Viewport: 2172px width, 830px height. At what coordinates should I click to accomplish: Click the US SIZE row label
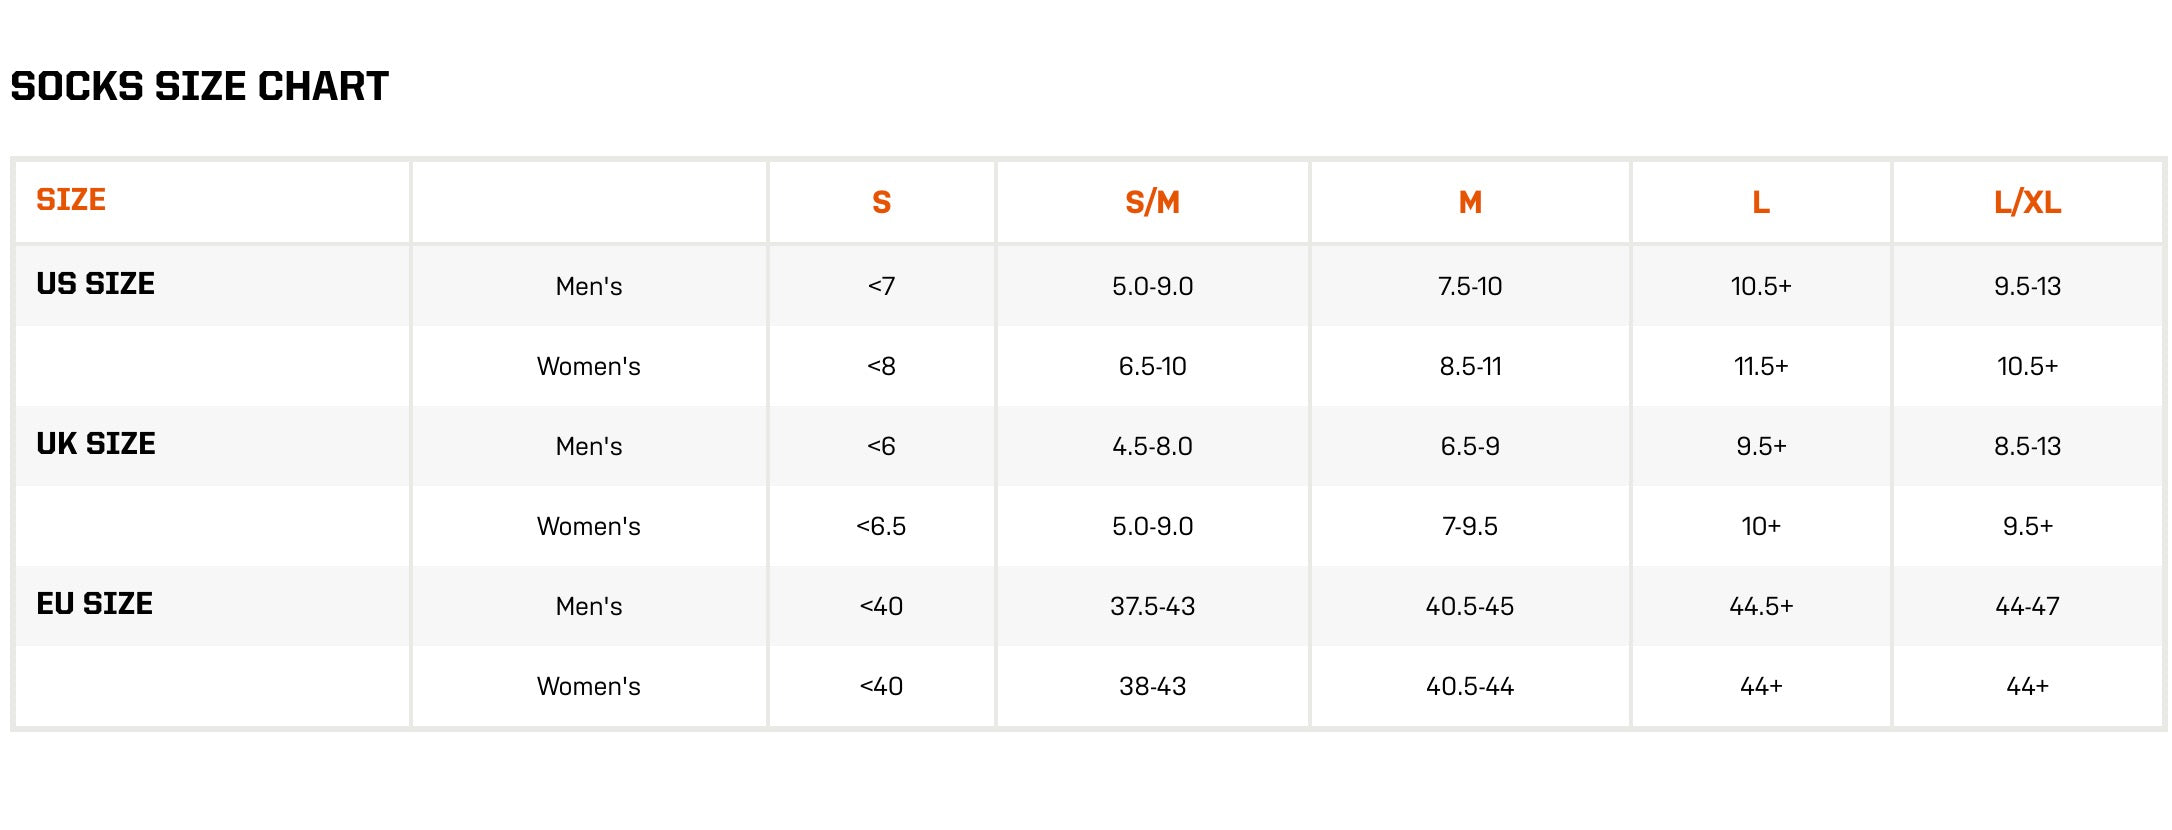[x=95, y=284]
